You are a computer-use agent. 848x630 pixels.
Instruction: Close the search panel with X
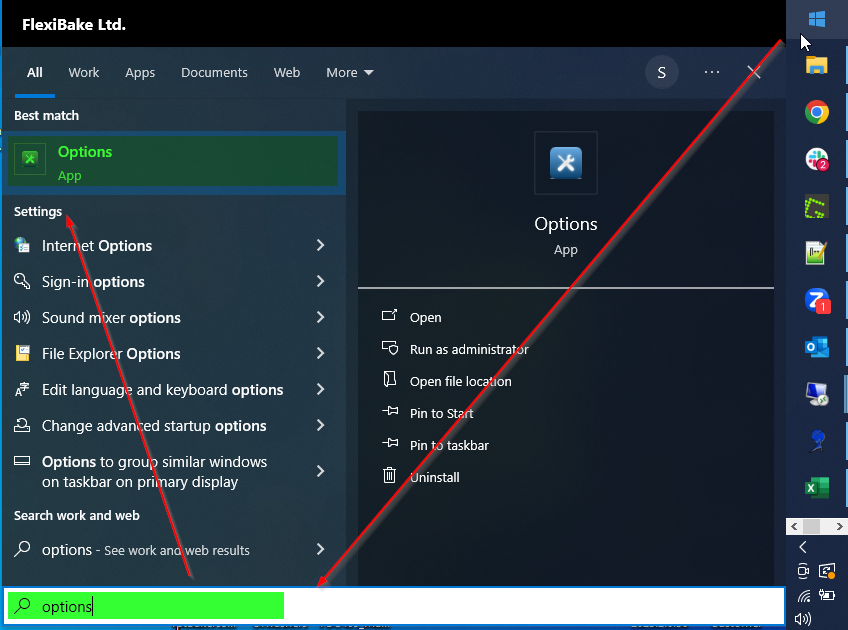(754, 72)
